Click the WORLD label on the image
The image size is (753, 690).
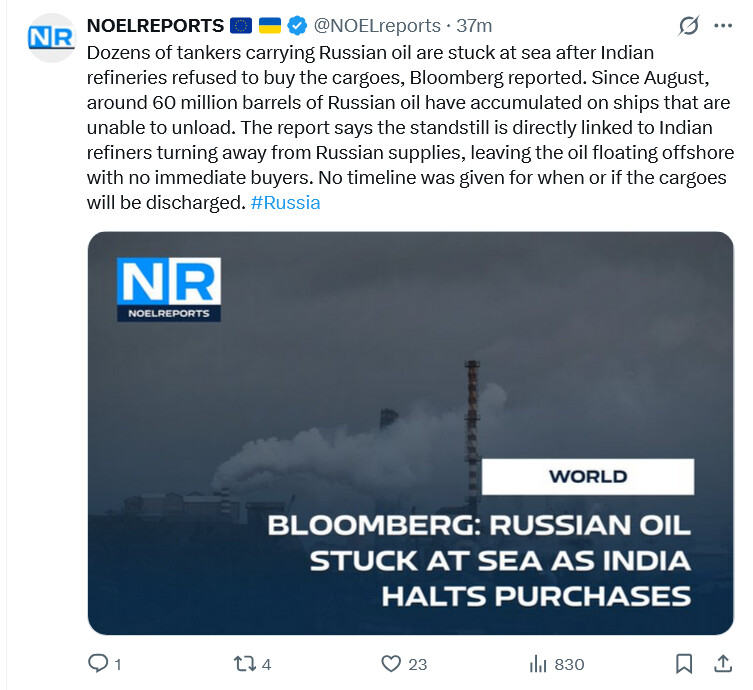point(587,476)
